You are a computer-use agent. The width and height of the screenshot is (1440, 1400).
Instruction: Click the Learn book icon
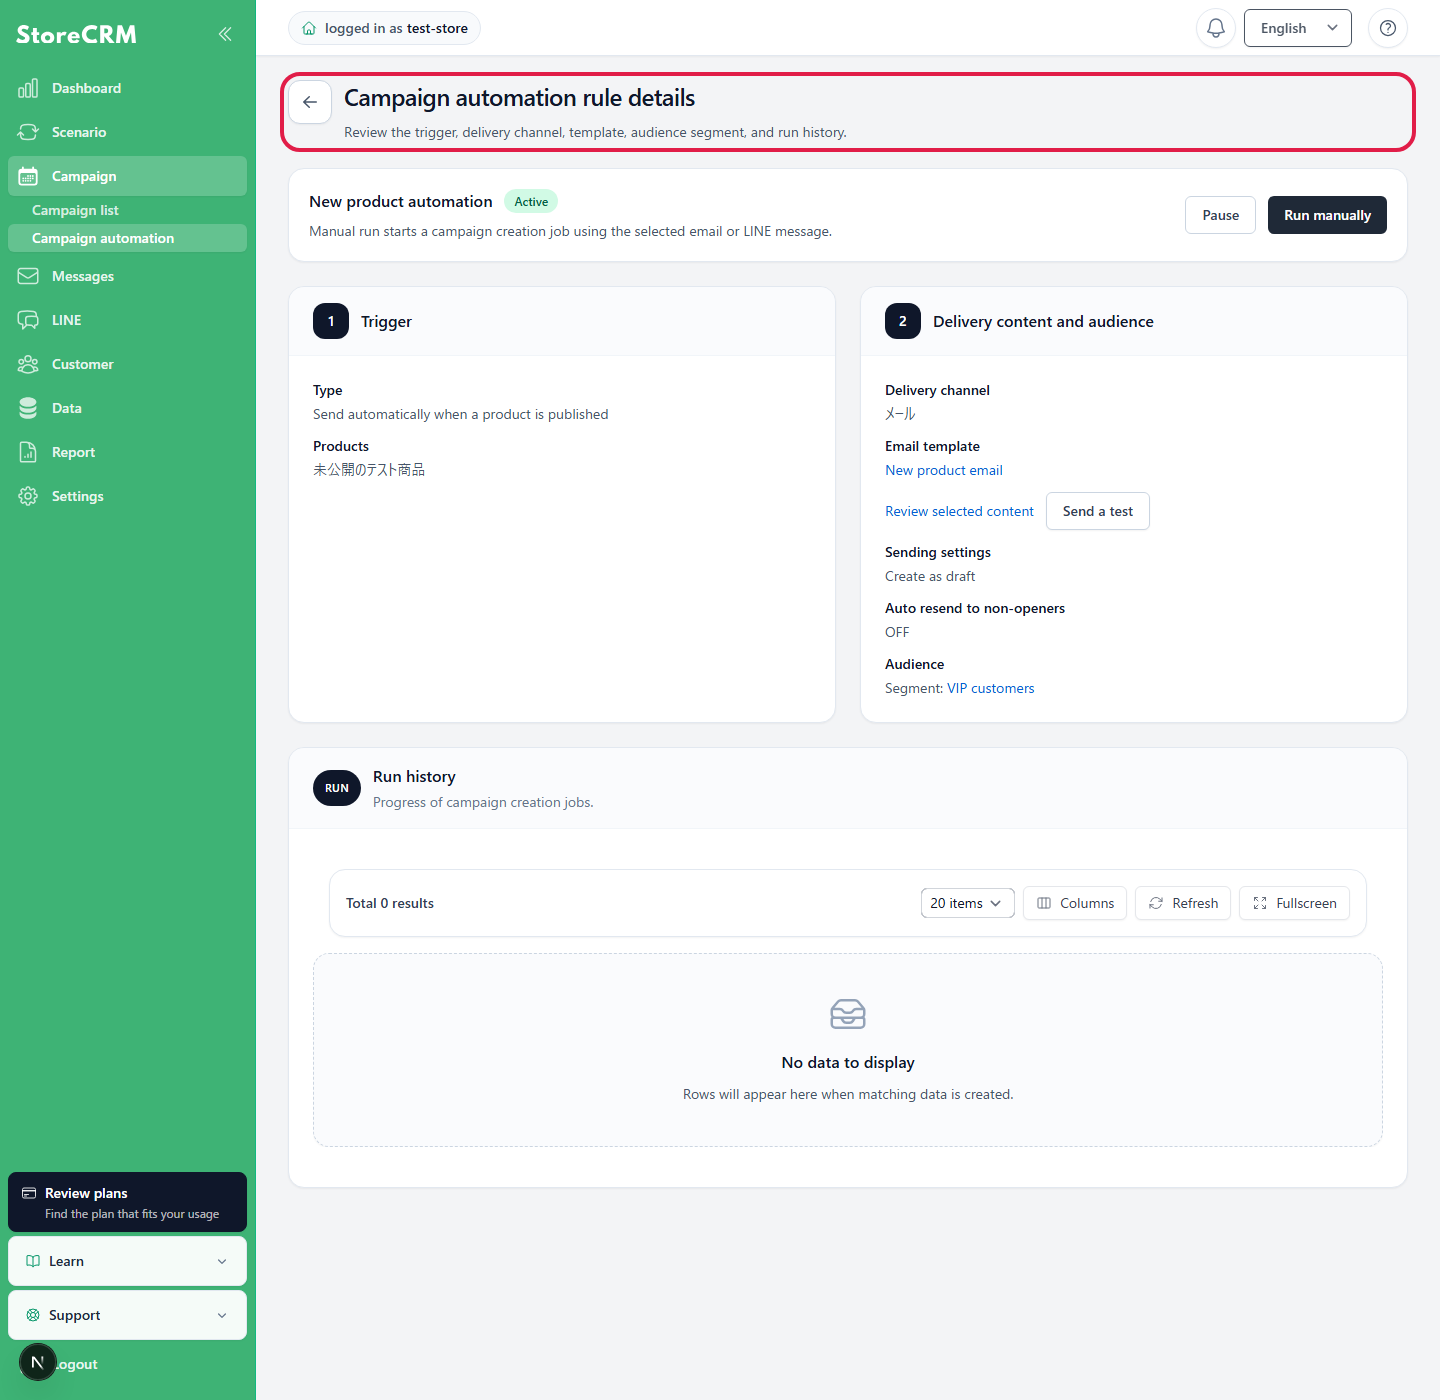pos(33,1261)
